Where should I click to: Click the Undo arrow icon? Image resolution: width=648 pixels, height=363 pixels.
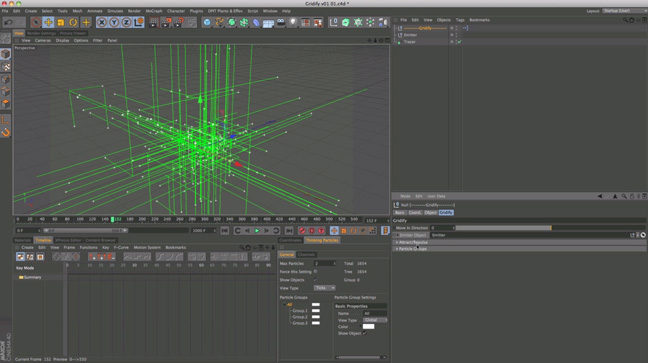(8, 22)
